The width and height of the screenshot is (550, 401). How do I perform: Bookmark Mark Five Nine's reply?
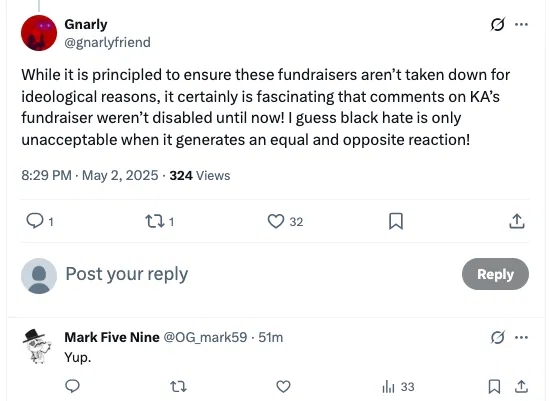pos(495,387)
